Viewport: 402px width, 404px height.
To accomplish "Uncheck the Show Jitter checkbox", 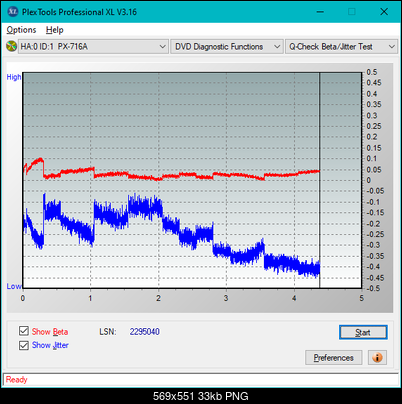I will (x=24, y=345).
